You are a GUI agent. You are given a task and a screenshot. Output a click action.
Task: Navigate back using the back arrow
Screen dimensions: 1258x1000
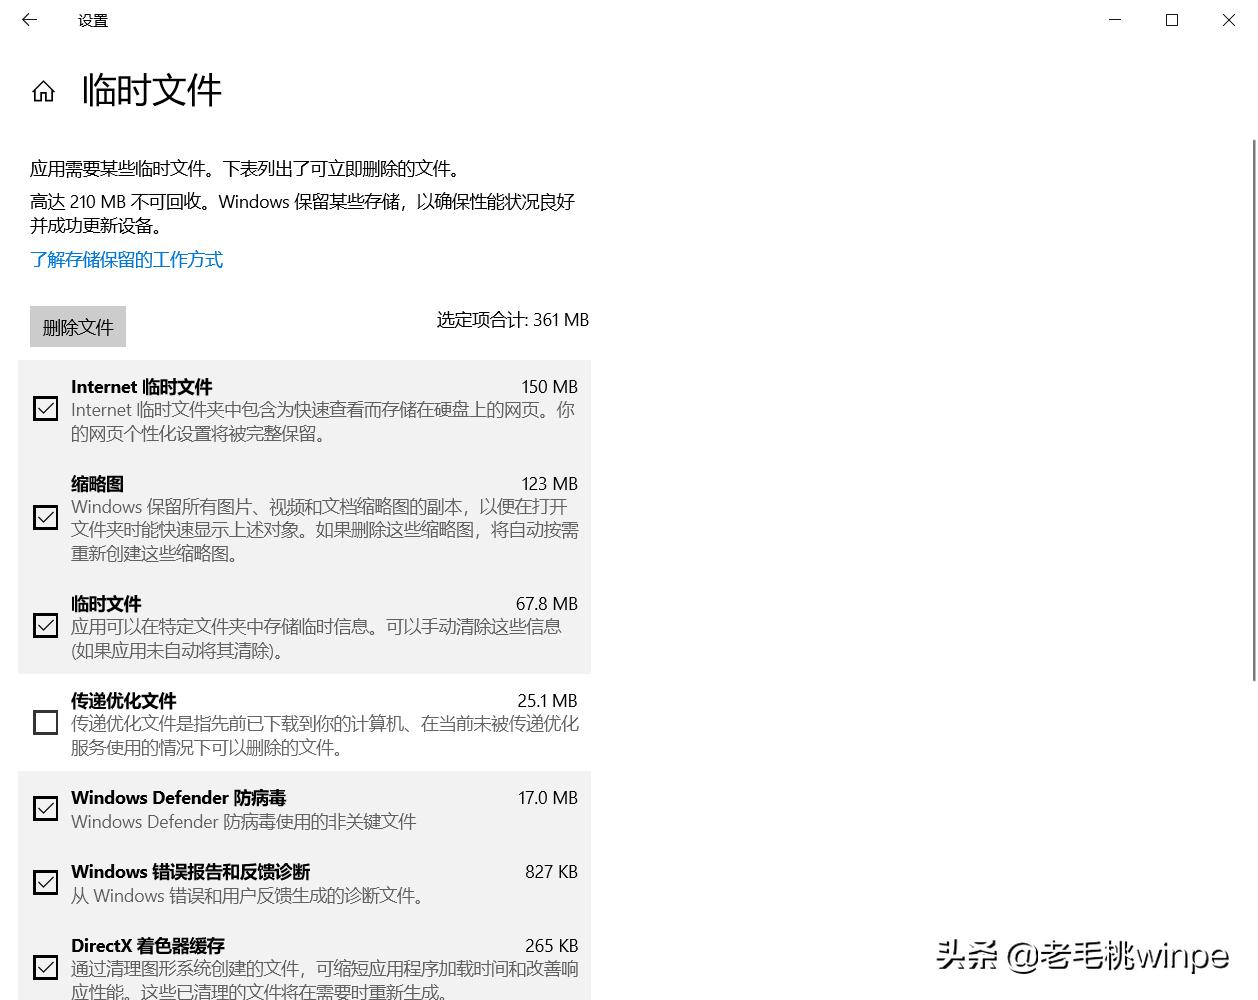[x=29, y=20]
